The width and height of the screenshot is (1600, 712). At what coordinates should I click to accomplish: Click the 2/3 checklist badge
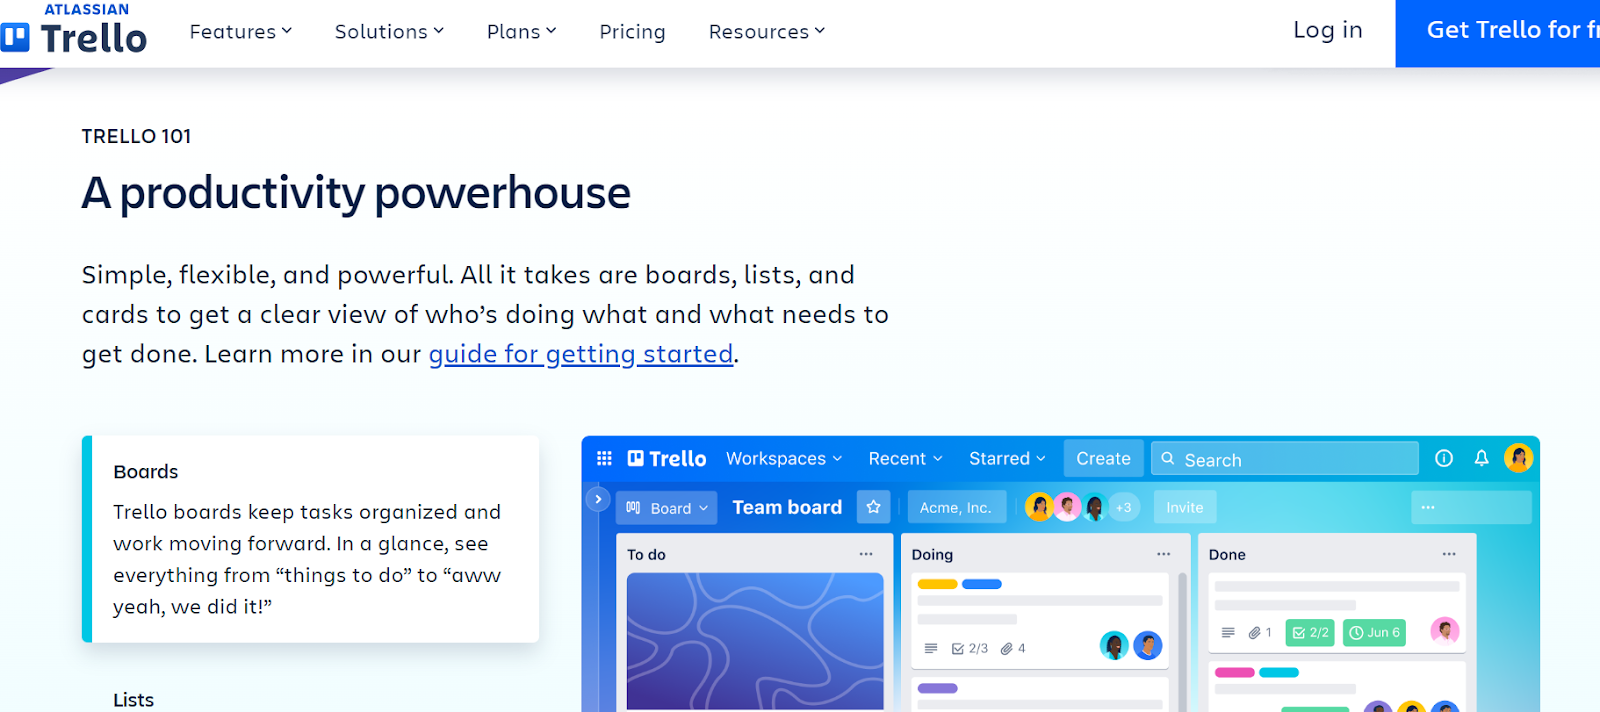point(969,648)
